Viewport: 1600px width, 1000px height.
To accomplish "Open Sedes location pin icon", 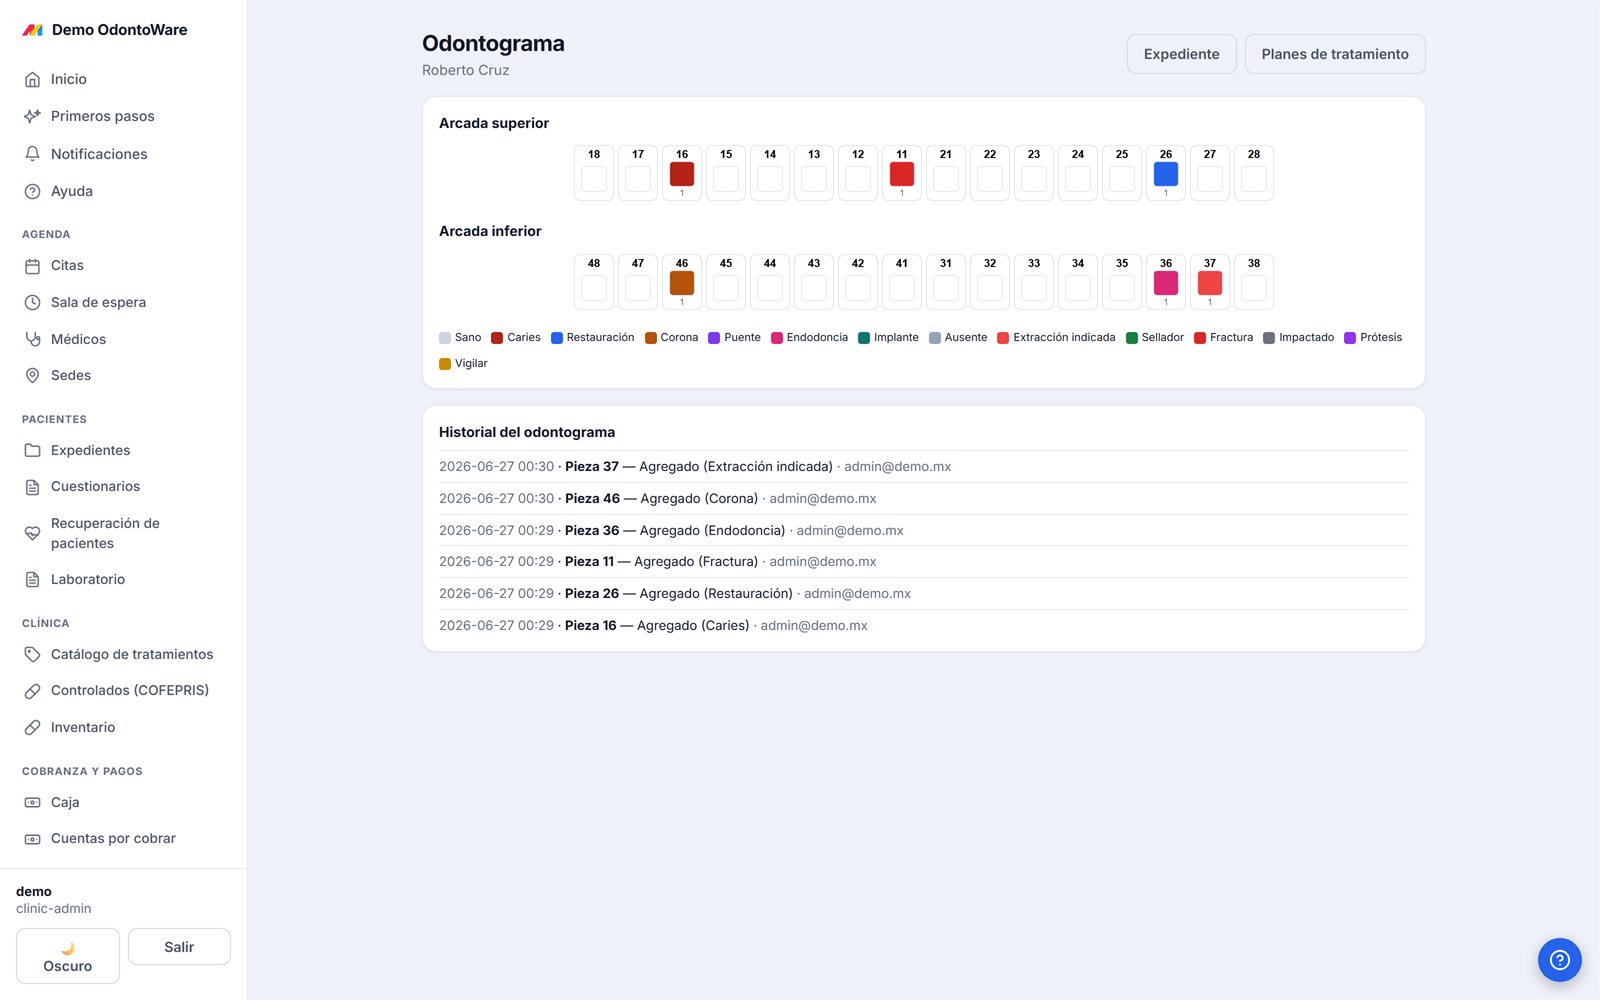I will click(32, 375).
